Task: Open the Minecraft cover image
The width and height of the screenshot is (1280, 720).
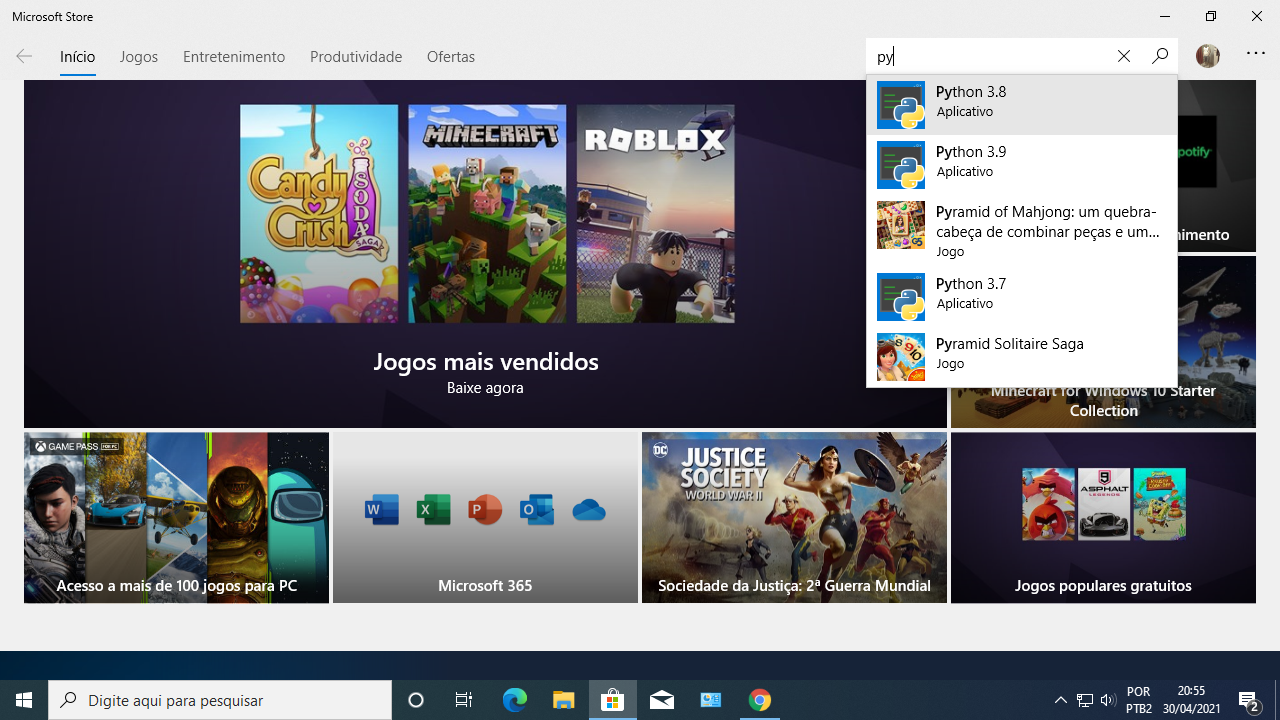Action: [x=487, y=214]
